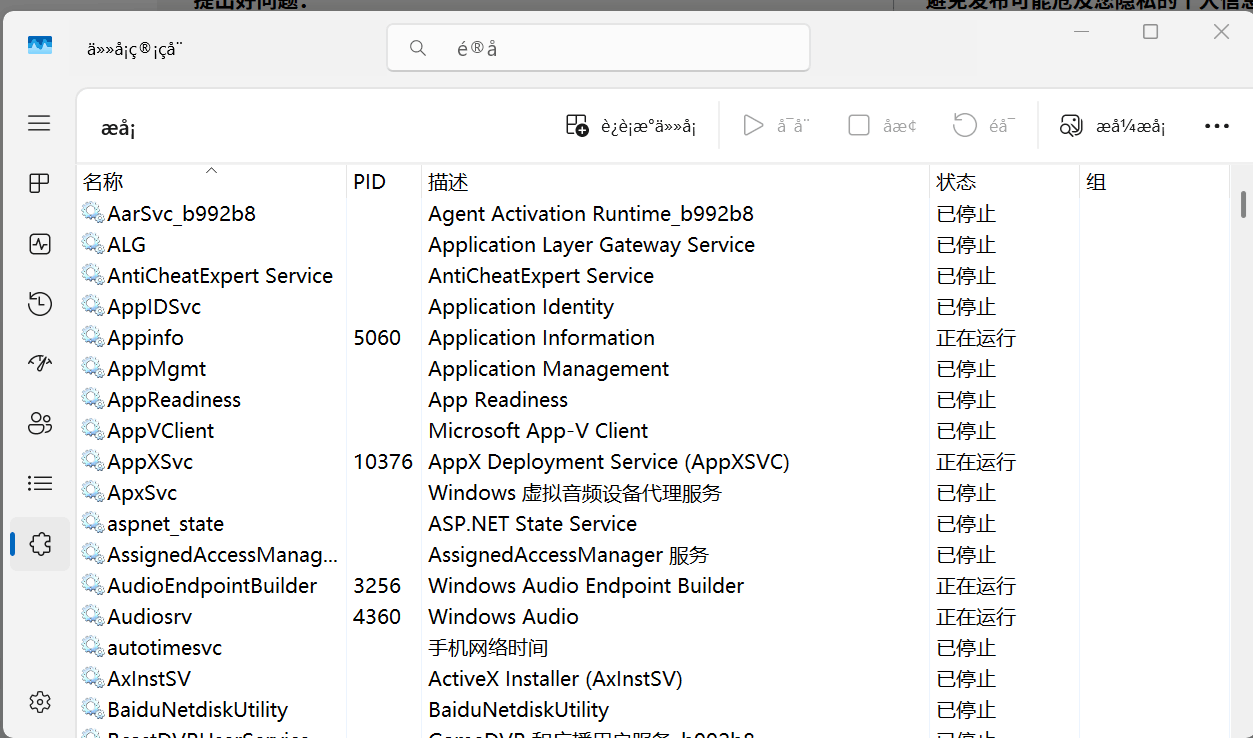Click description AppX Deployment Service (AppXSVC)
Image resolution: width=1253 pixels, height=738 pixels.
[x=609, y=462]
